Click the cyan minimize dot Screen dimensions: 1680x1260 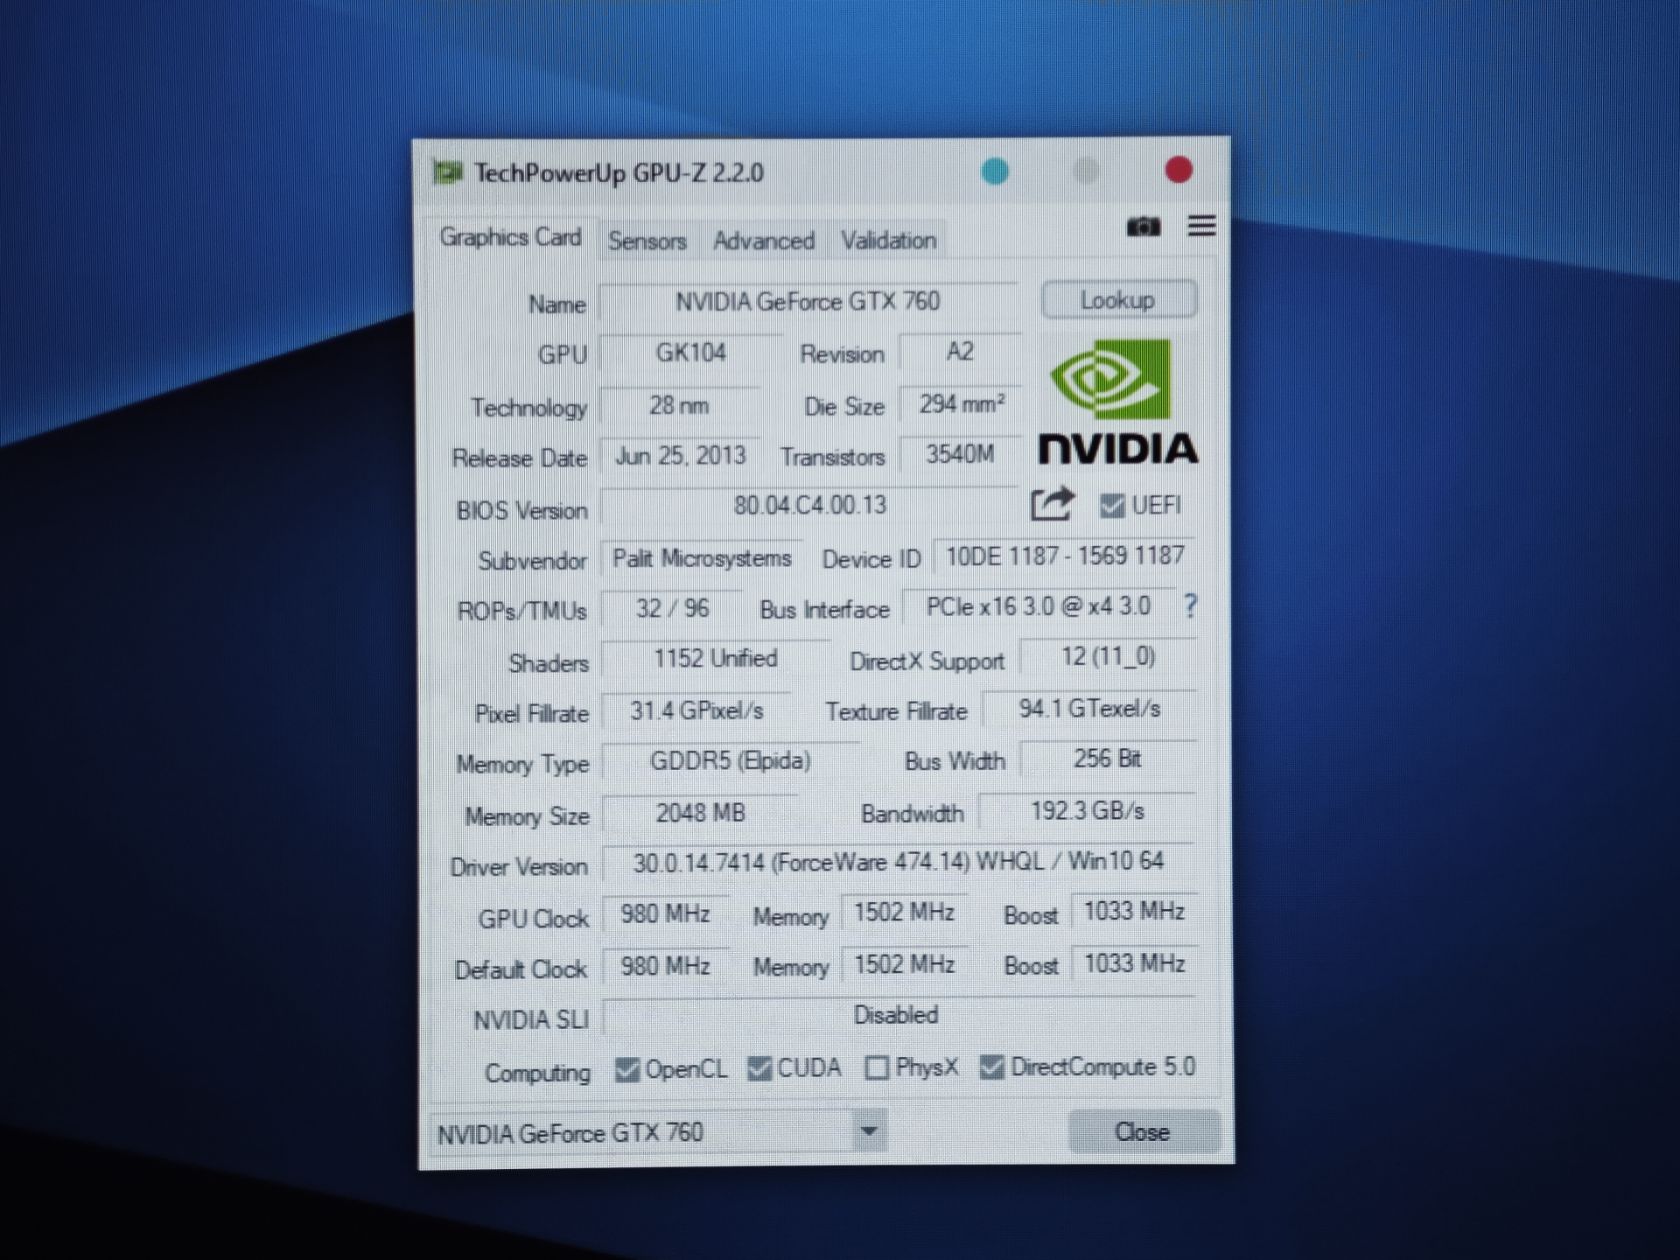click(x=995, y=171)
